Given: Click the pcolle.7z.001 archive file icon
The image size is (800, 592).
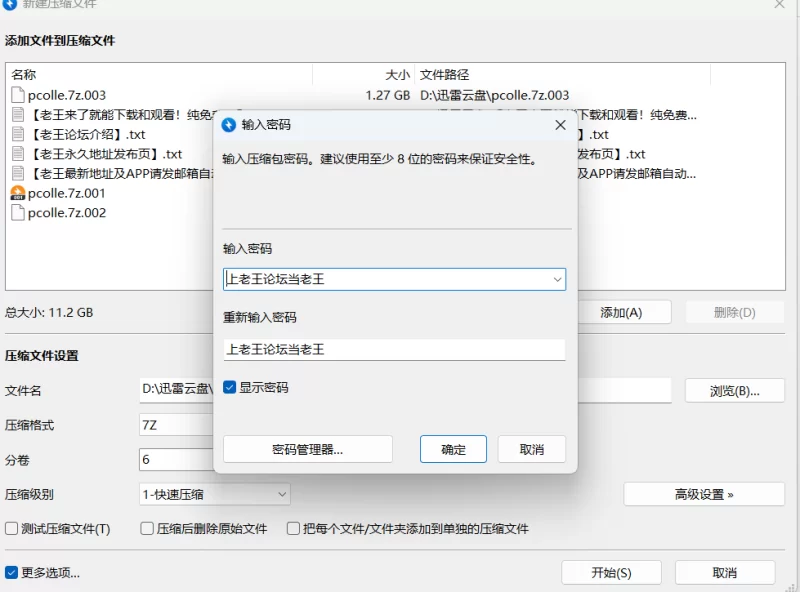Looking at the screenshot, I should [x=18, y=193].
